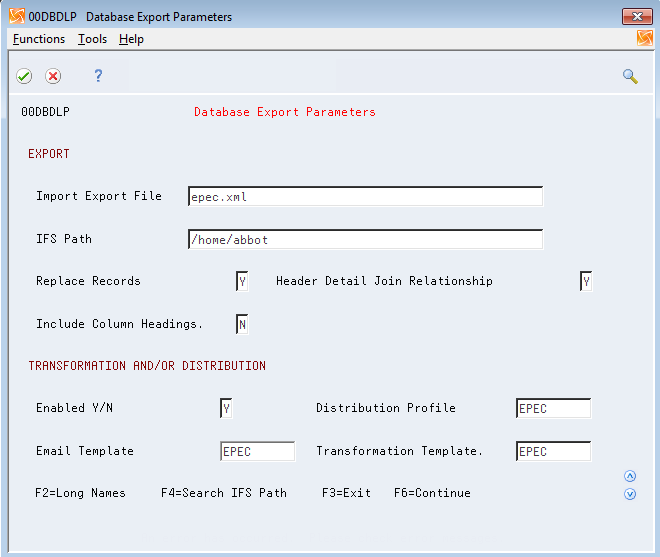Click the IFS Path label
Screen dimensions: 660x557
pos(64,239)
